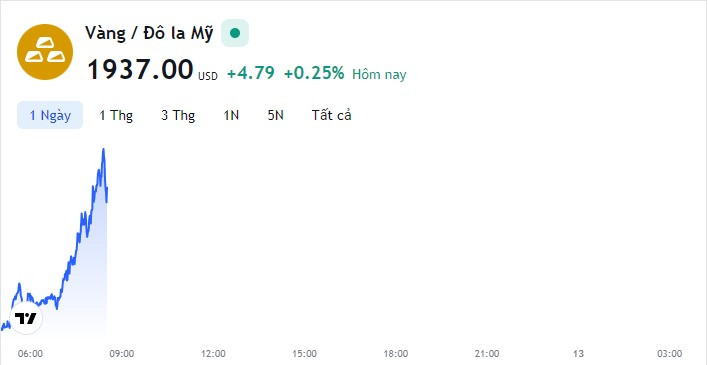Click the TradingView logo badge
This screenshot has width=708, height=365.
click(x=26, y=318)
